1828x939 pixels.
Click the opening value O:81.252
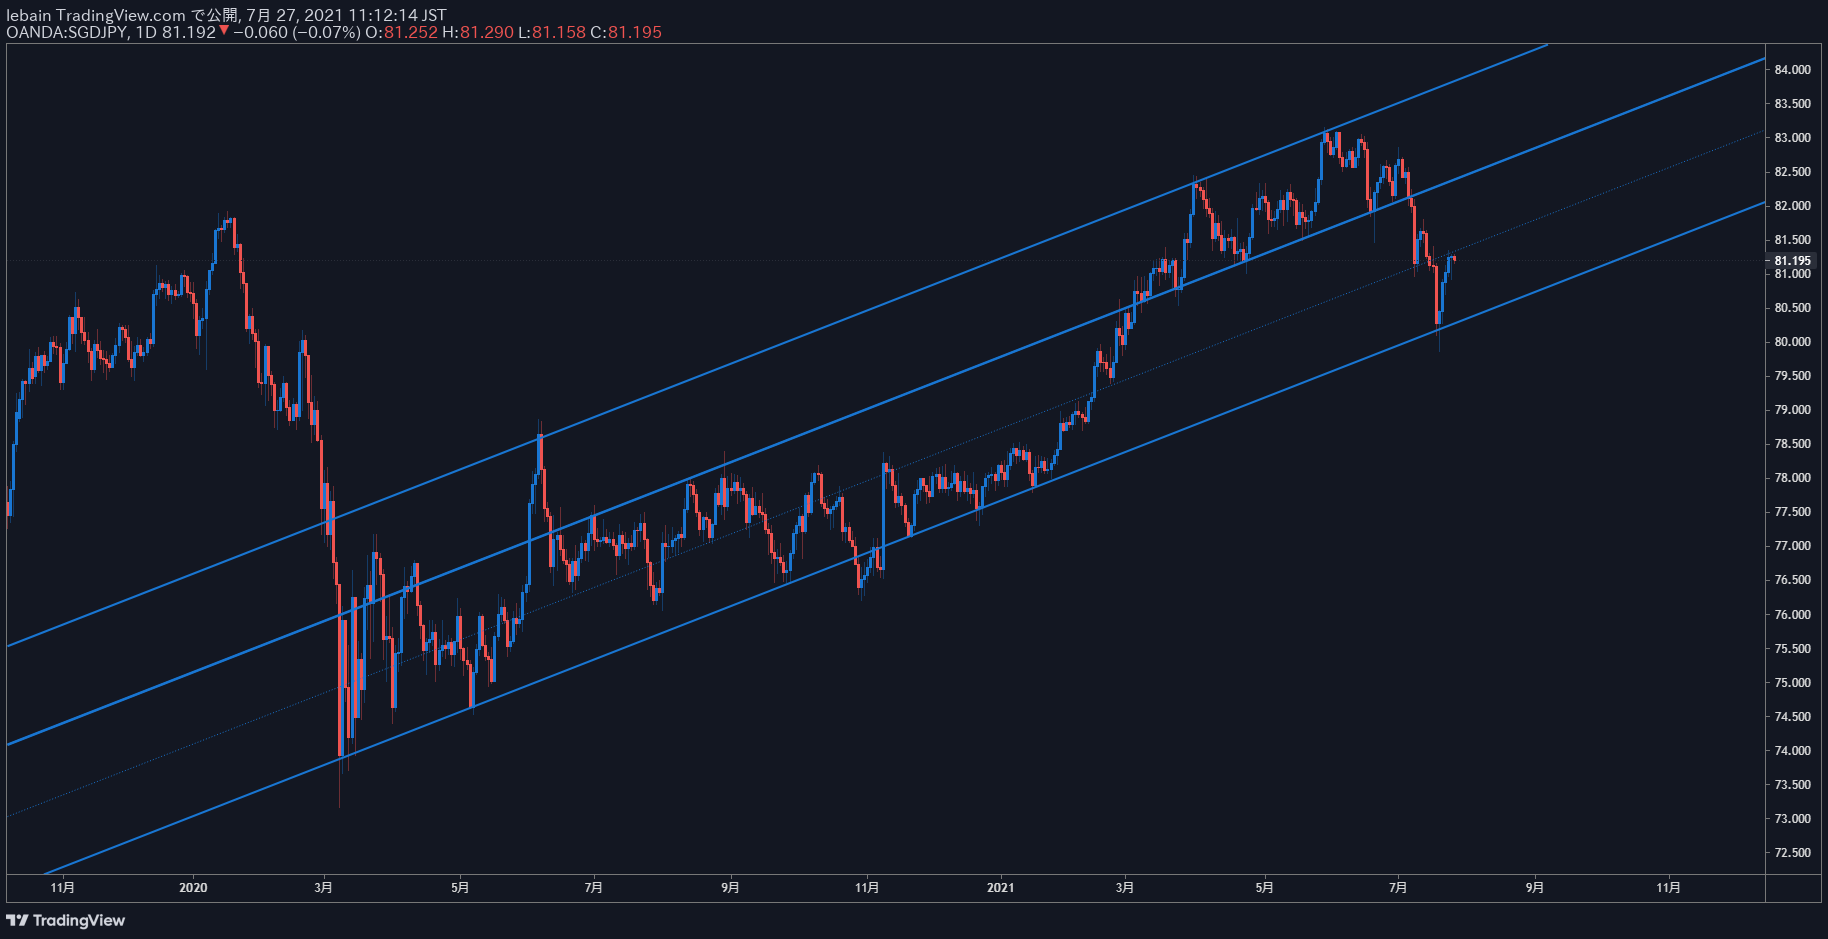pyautogui.click(x=401, y=32)
